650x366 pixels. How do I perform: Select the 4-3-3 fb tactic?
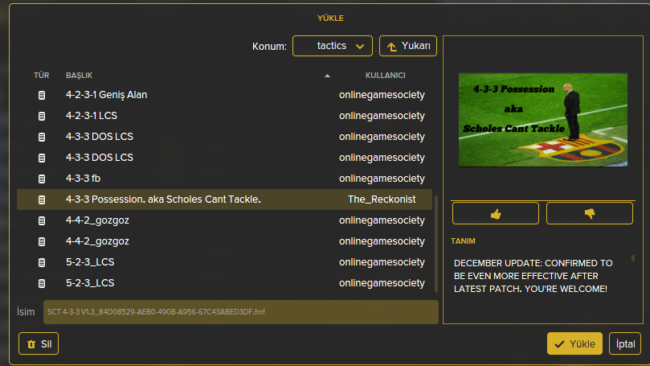click(x=224, y=179)
